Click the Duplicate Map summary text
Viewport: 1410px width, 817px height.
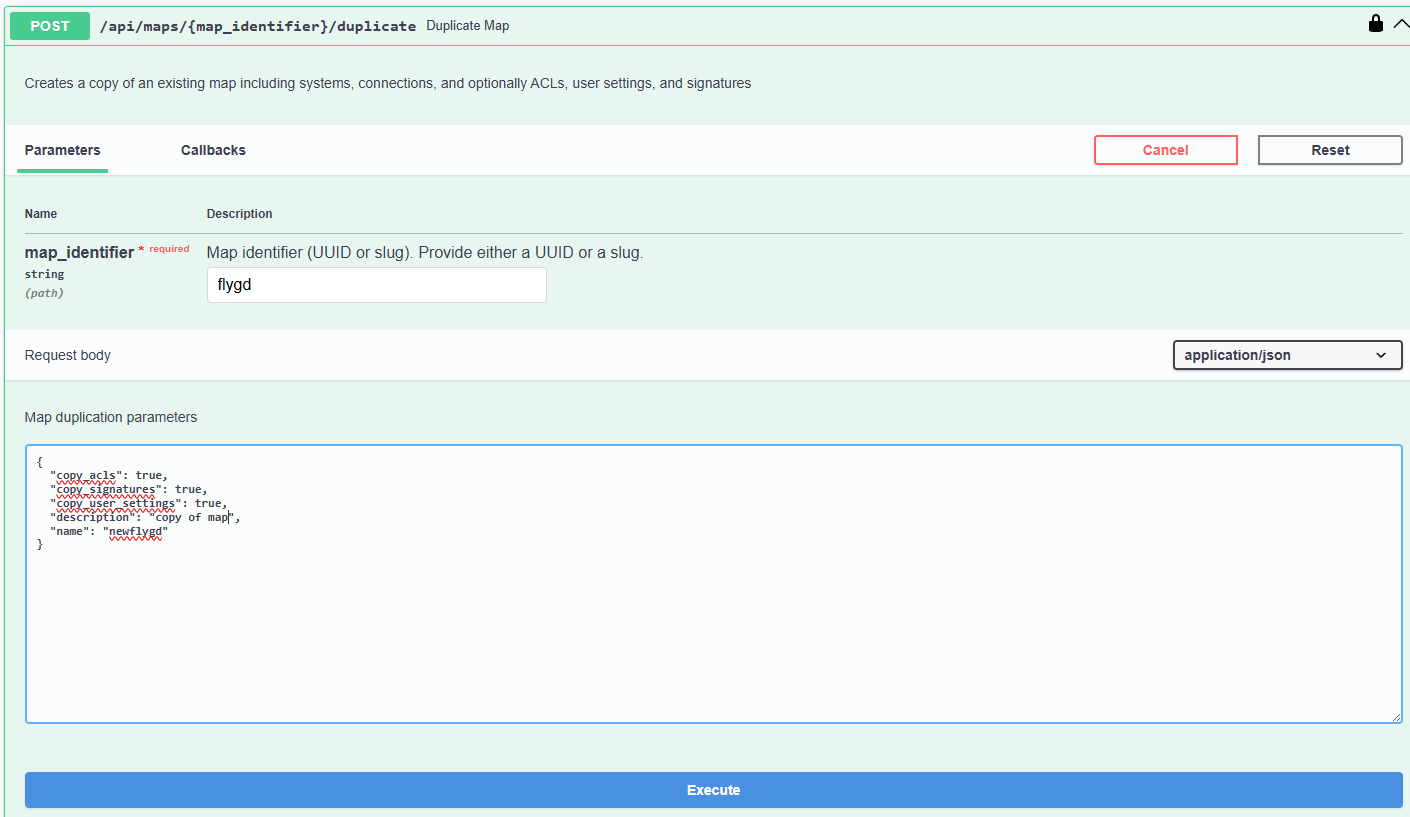click(467, 26)
